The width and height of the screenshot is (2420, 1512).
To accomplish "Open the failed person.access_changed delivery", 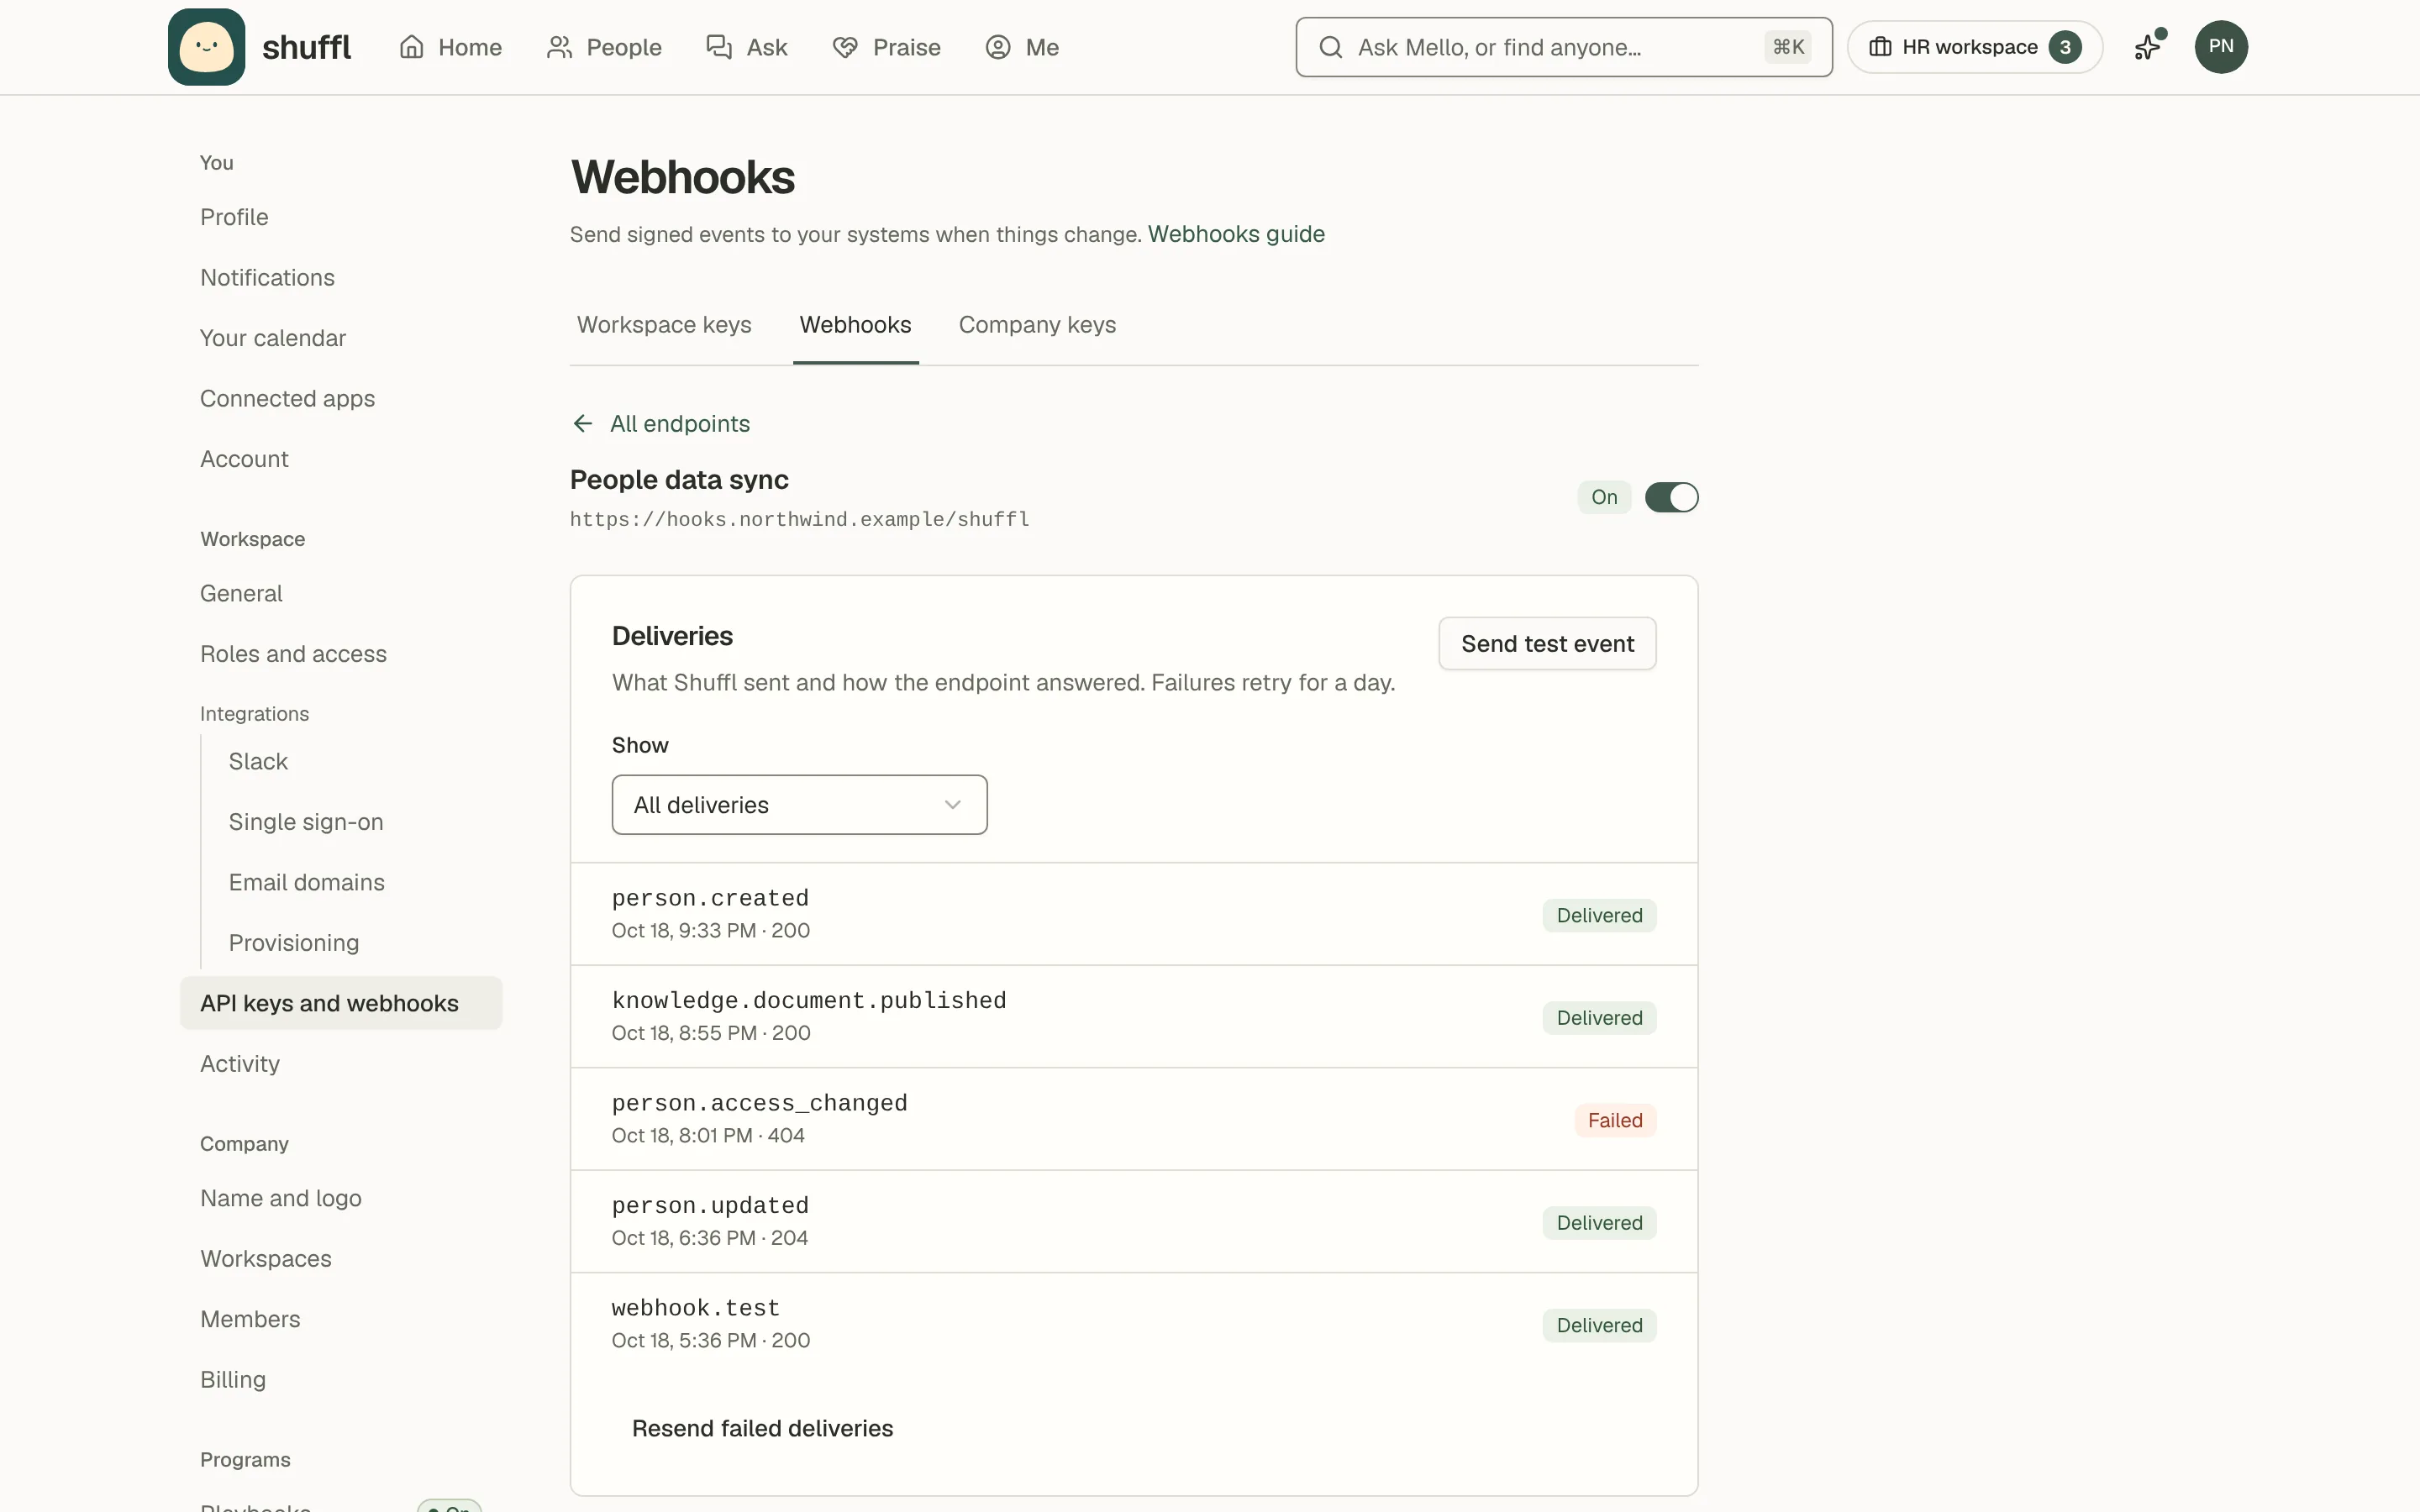I will (1134, 1119).
